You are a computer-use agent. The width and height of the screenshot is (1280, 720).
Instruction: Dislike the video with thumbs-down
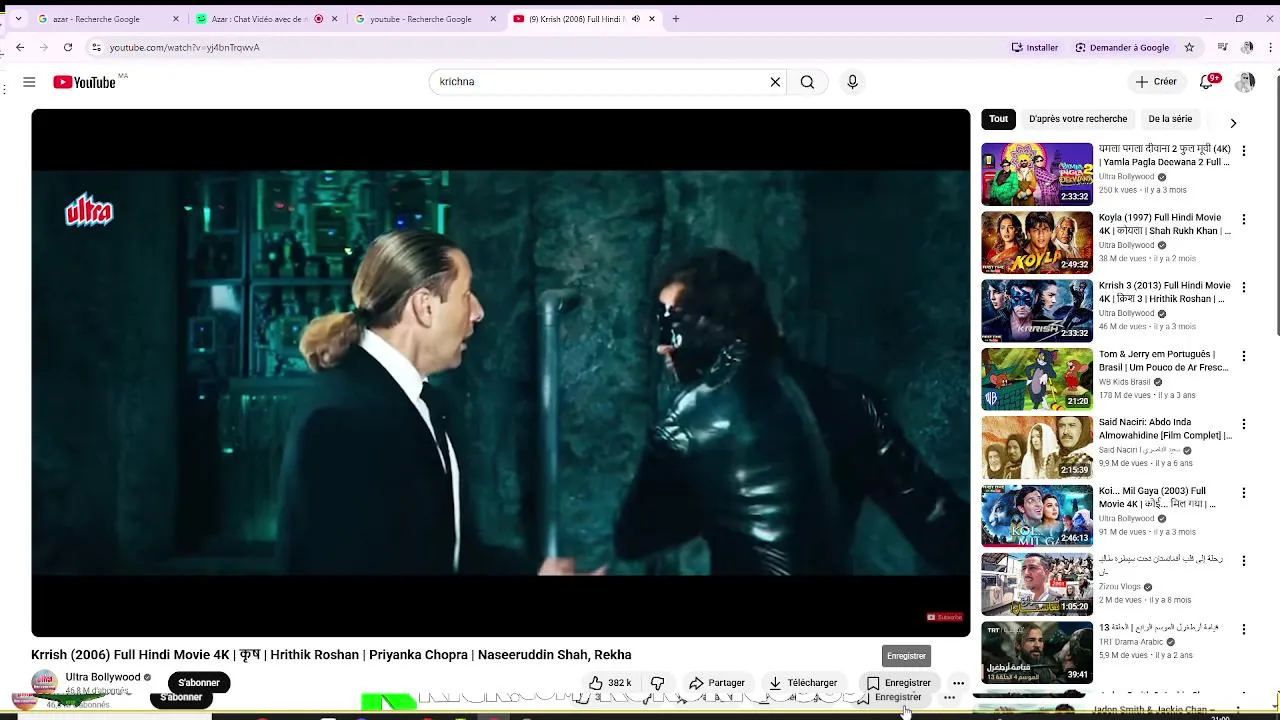(657, 683)
